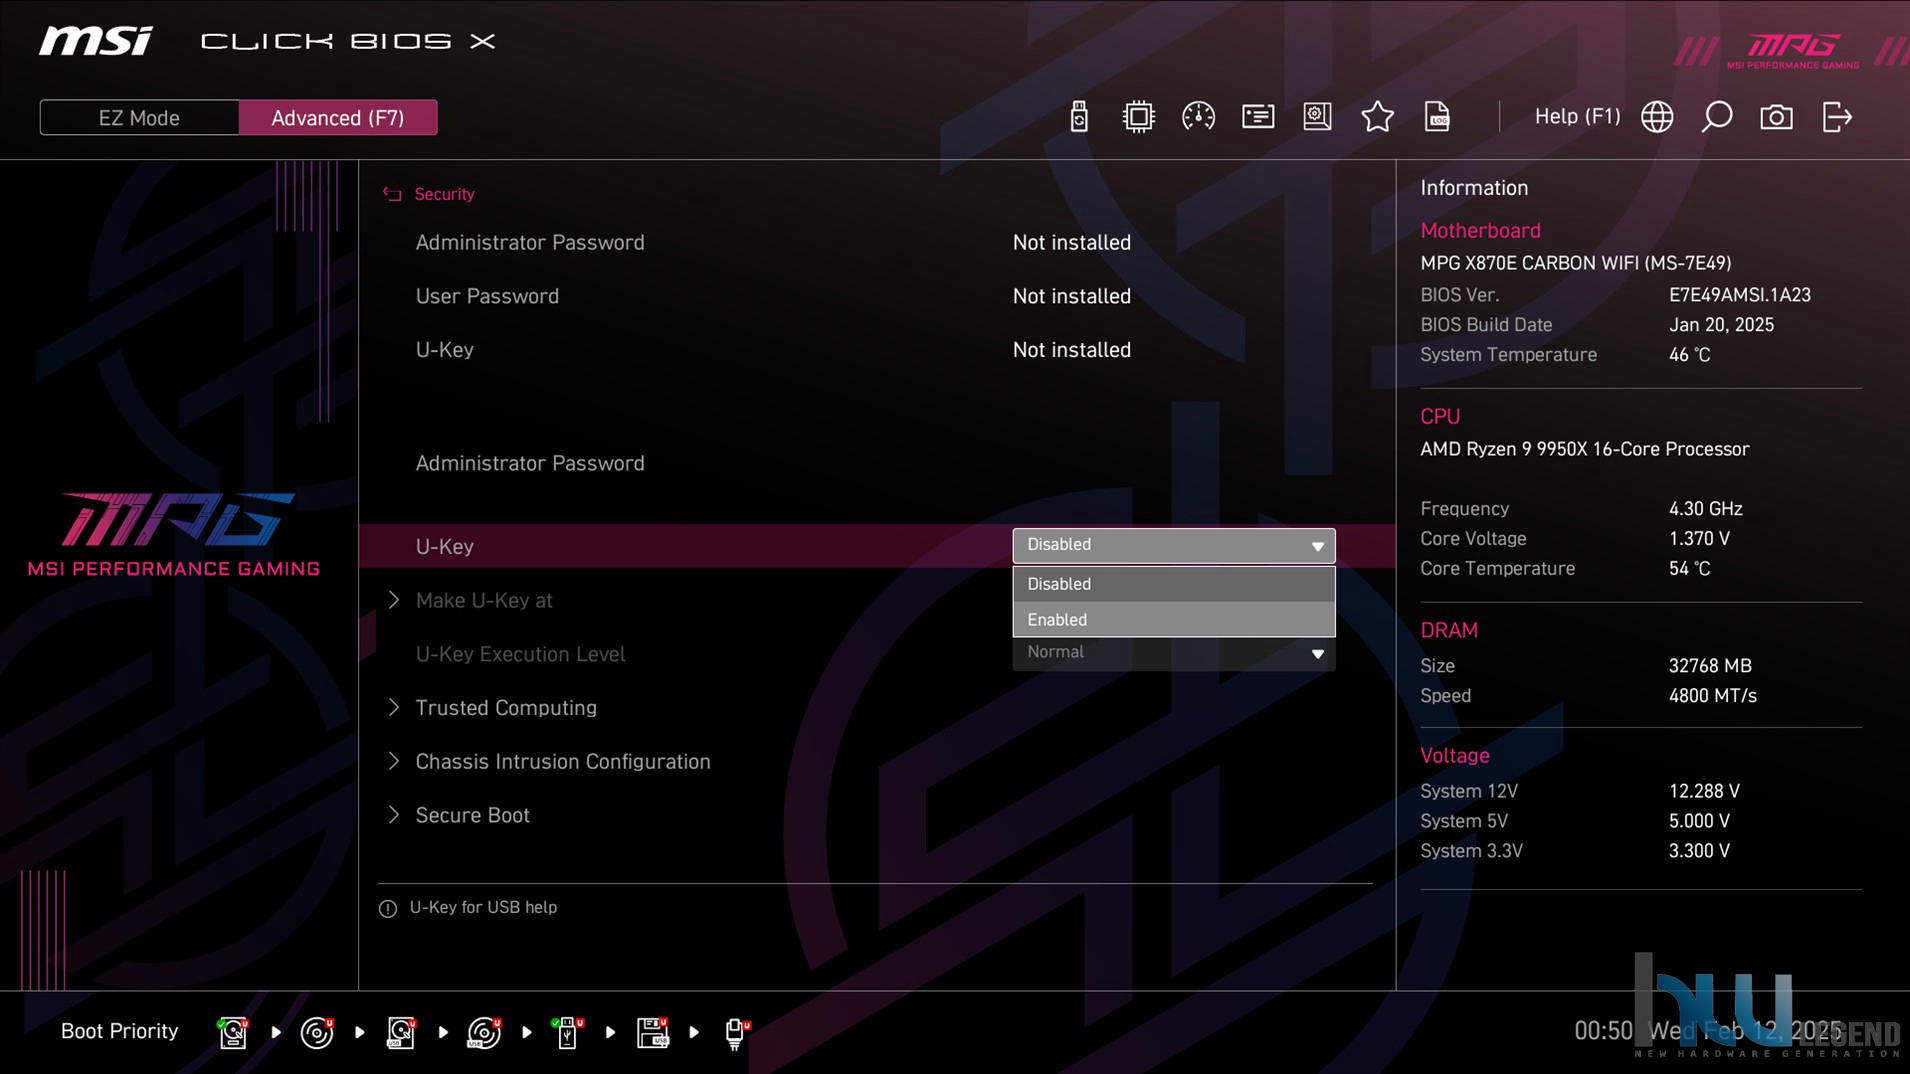Click the Boot Priority label
Screen dimensions: 1910x1074
[x=119, y=1031]
